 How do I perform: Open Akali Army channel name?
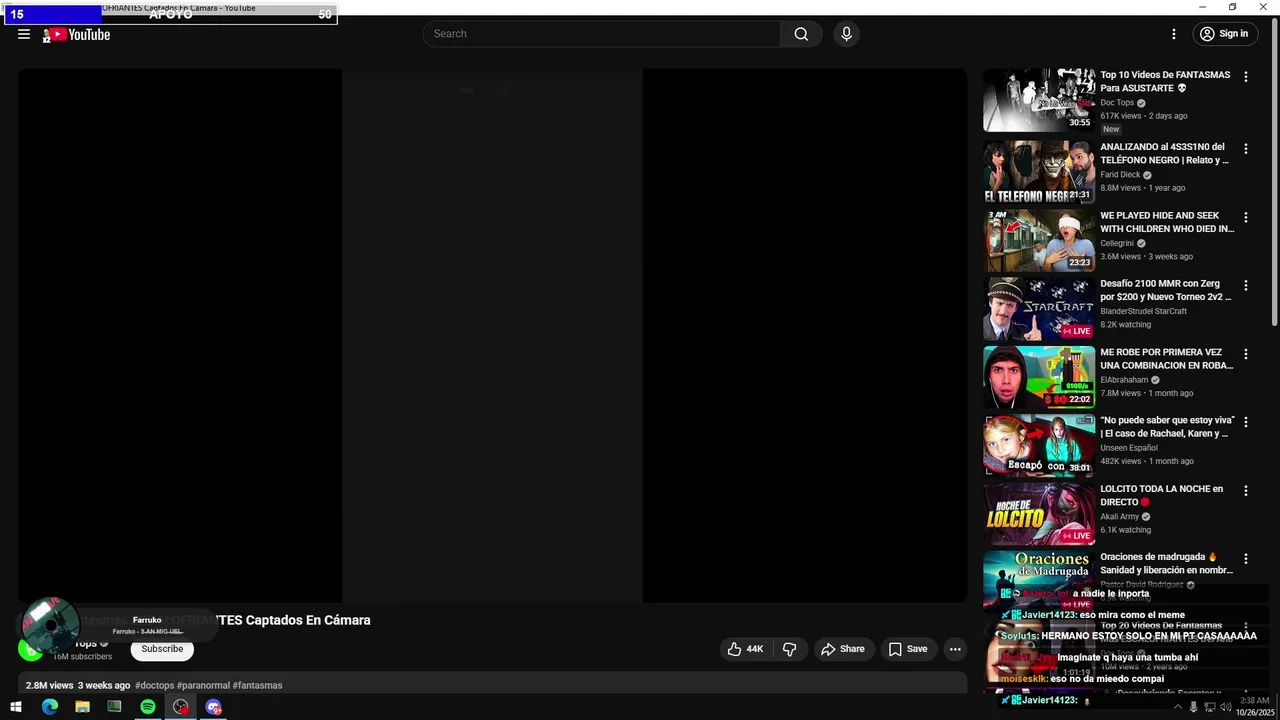coord(1119,517)
